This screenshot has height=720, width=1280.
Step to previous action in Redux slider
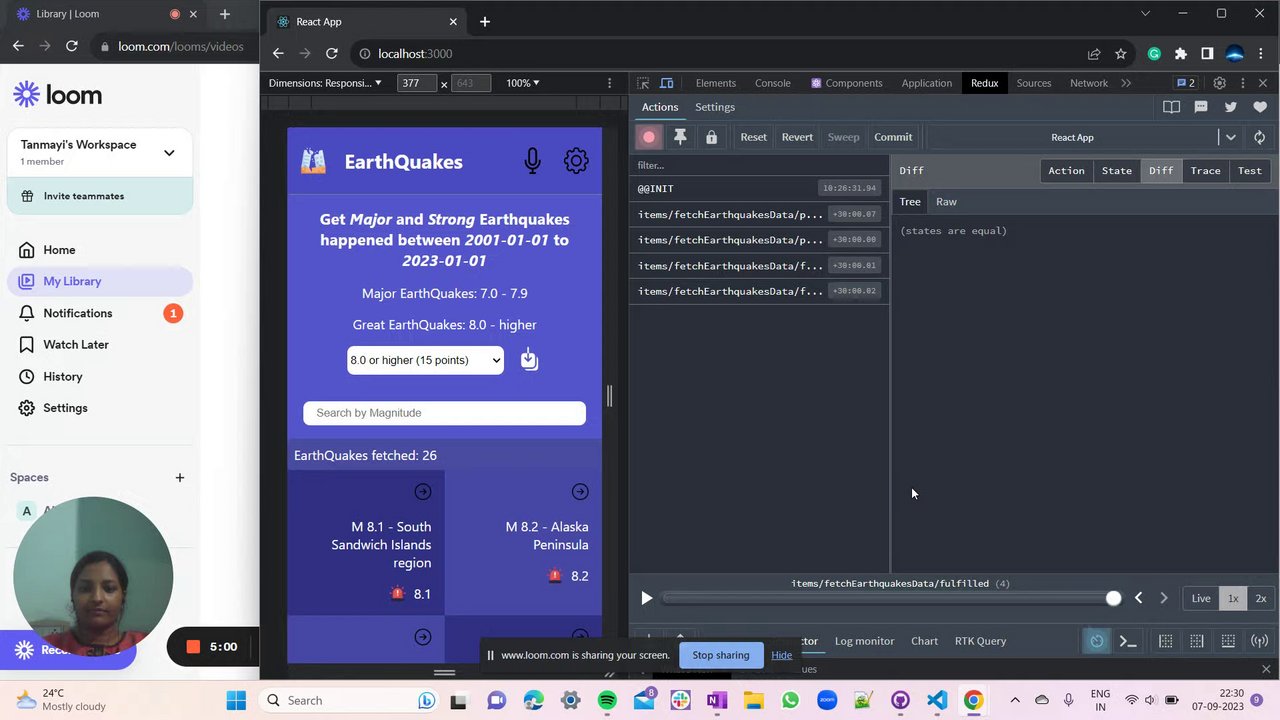tap(1138, 598)
